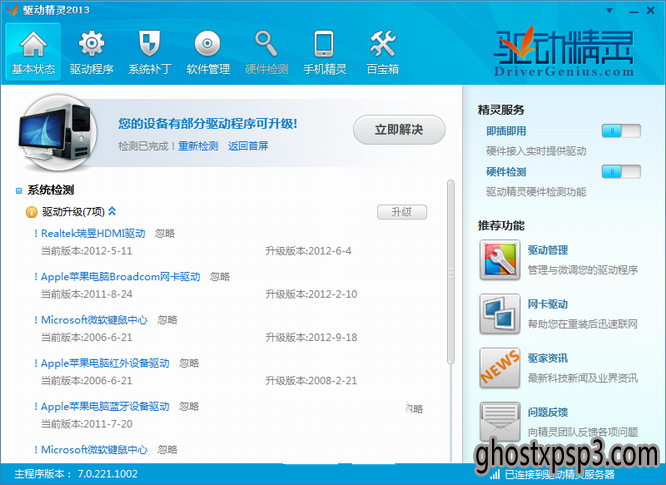This screenshot has height=485, width=666.
Task: Open the 网卡驱动 link
Action: click(x=548, y=304)
